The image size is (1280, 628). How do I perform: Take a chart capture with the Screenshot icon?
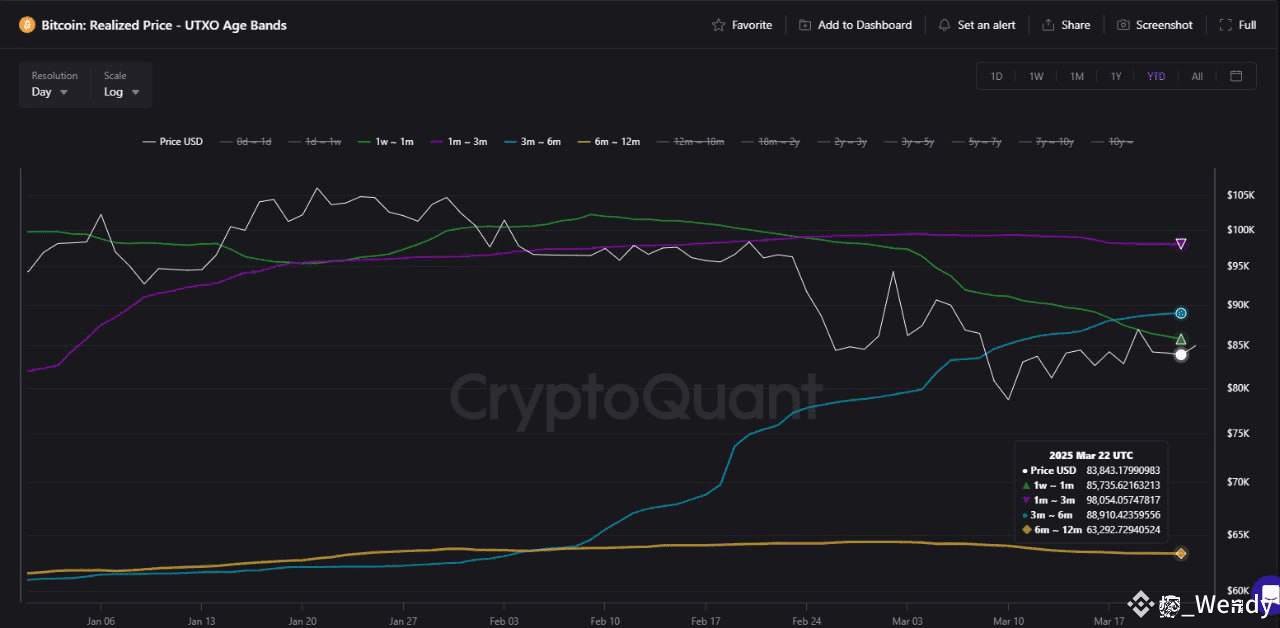(x=1122, y=25)
